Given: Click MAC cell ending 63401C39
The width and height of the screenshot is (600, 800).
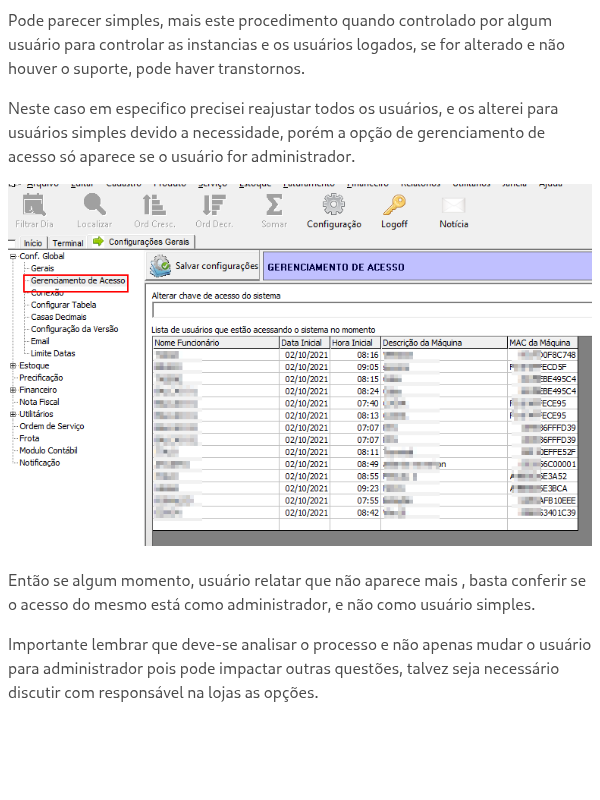Looking at the screenshot, I should click(542, 513).
